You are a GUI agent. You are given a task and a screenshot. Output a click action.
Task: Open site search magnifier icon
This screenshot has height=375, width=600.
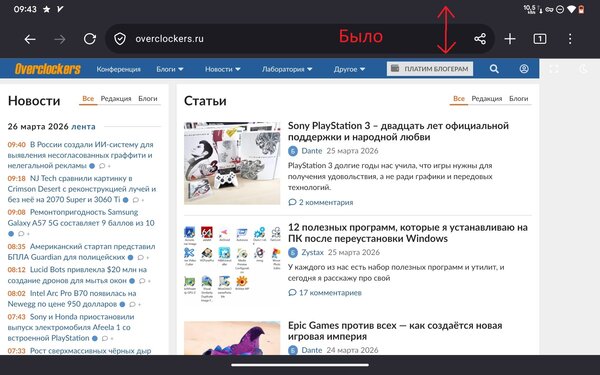coord(494,69)
